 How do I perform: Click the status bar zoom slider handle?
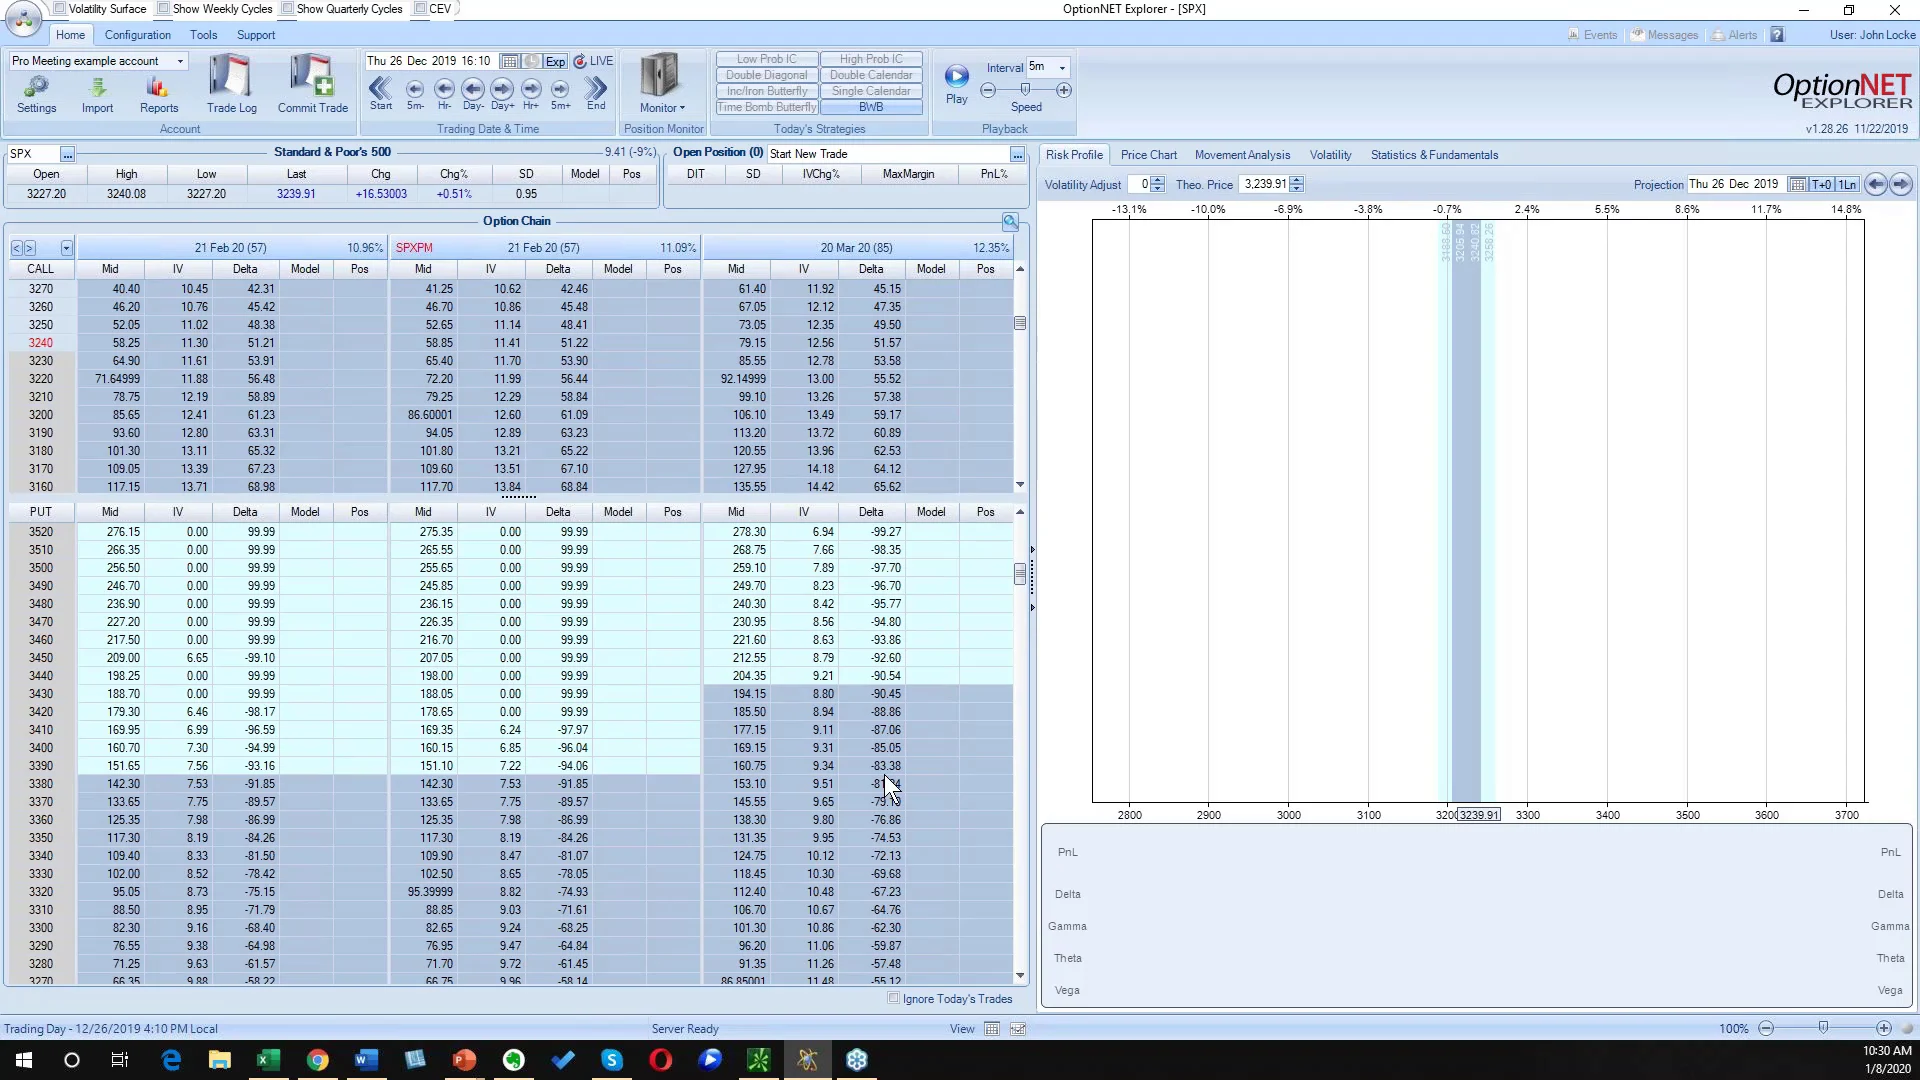coord(1823,1028)
